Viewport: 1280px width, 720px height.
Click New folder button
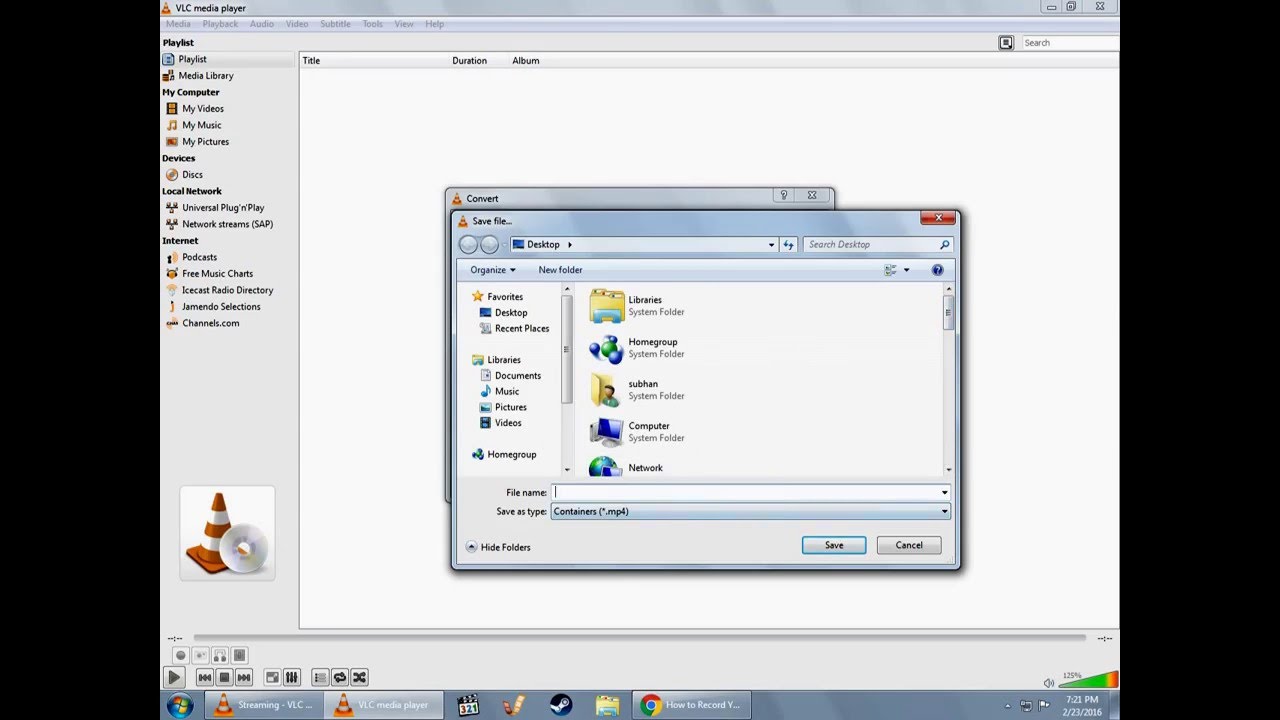coord(560,270)
